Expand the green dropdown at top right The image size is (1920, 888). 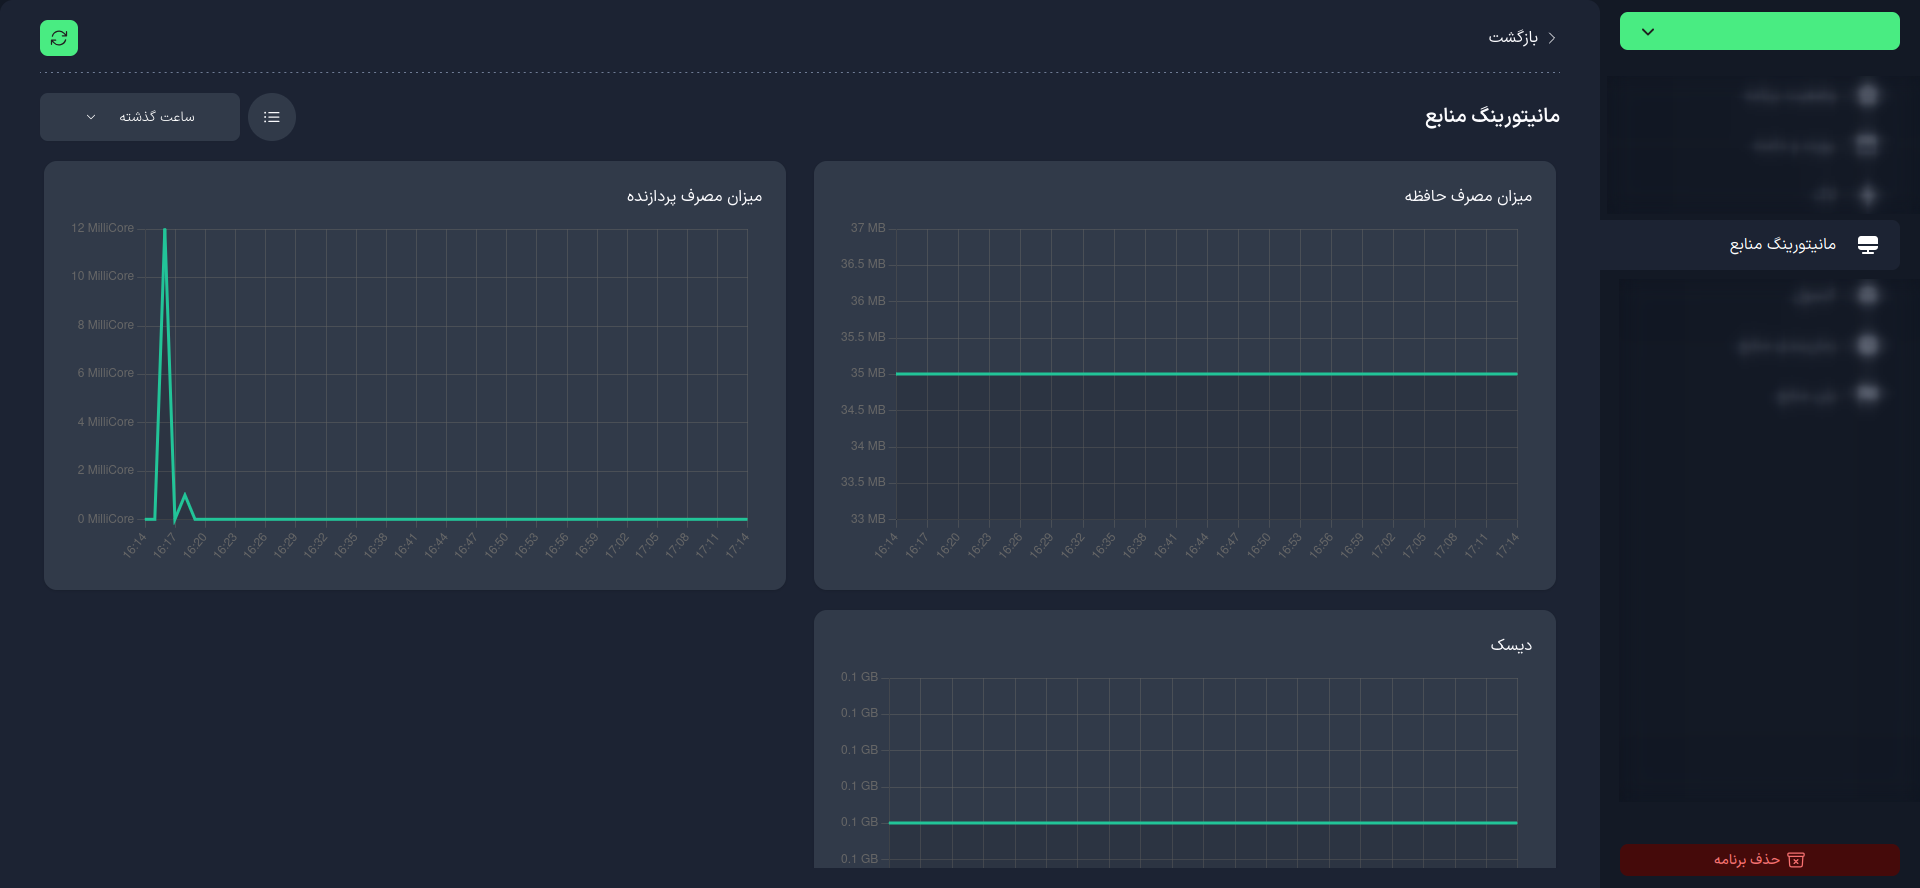pyautogui.click(x=1760, y=31)
